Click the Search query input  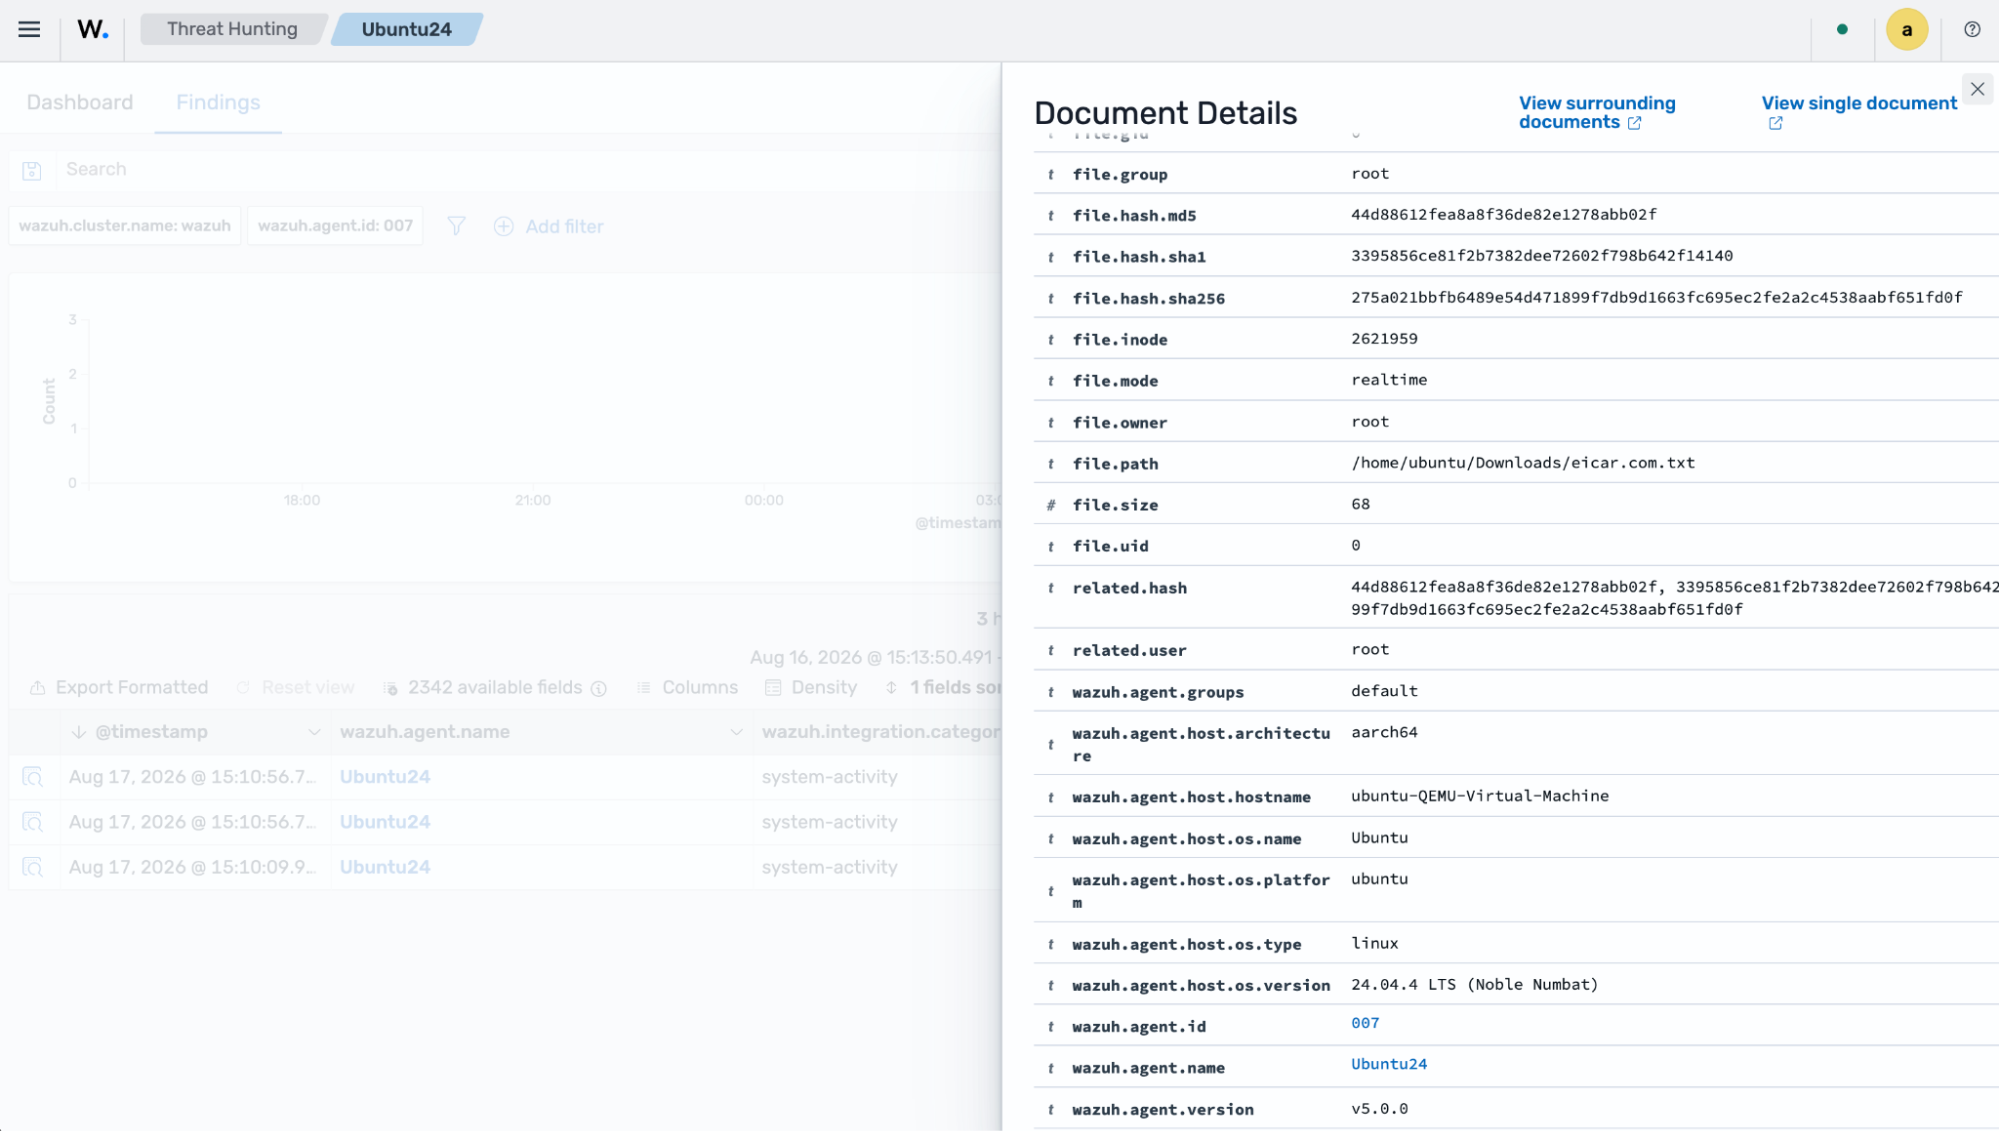(x=530, y=169)
